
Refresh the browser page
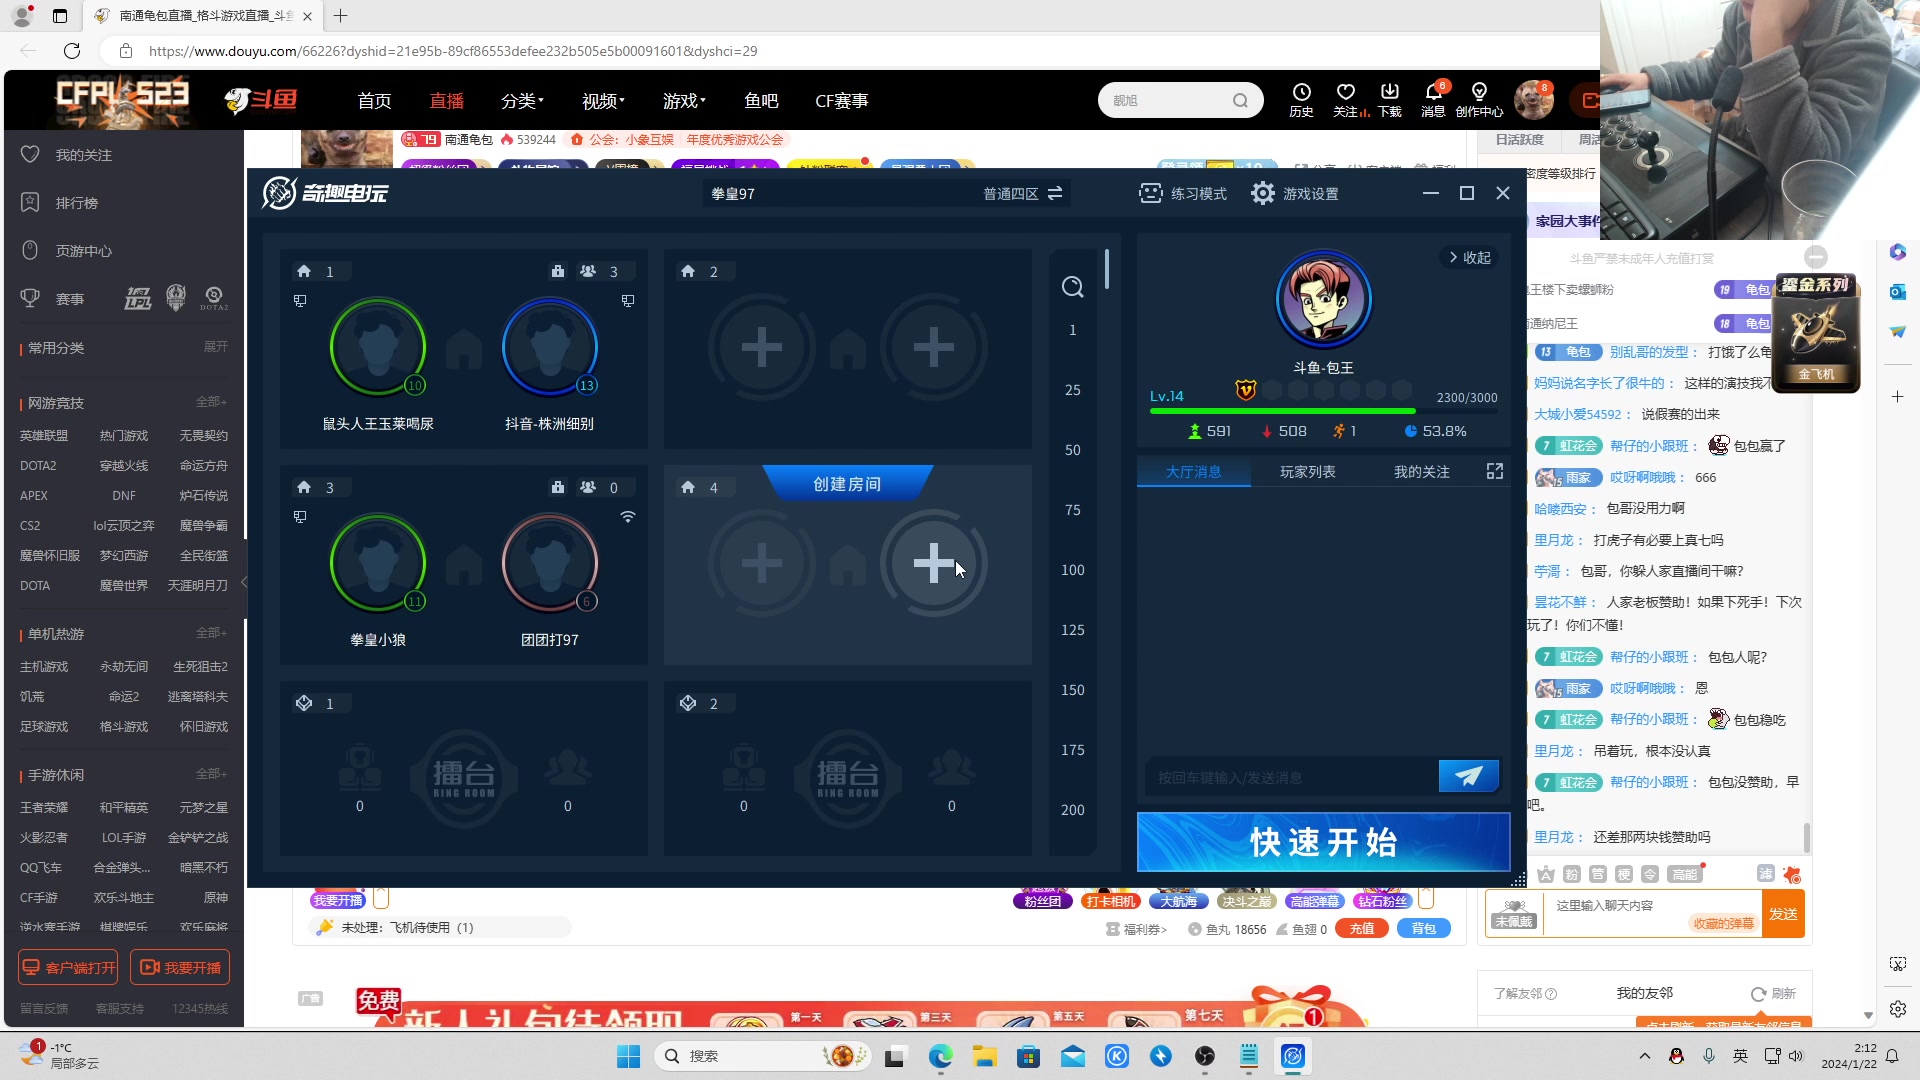(72, 51)
